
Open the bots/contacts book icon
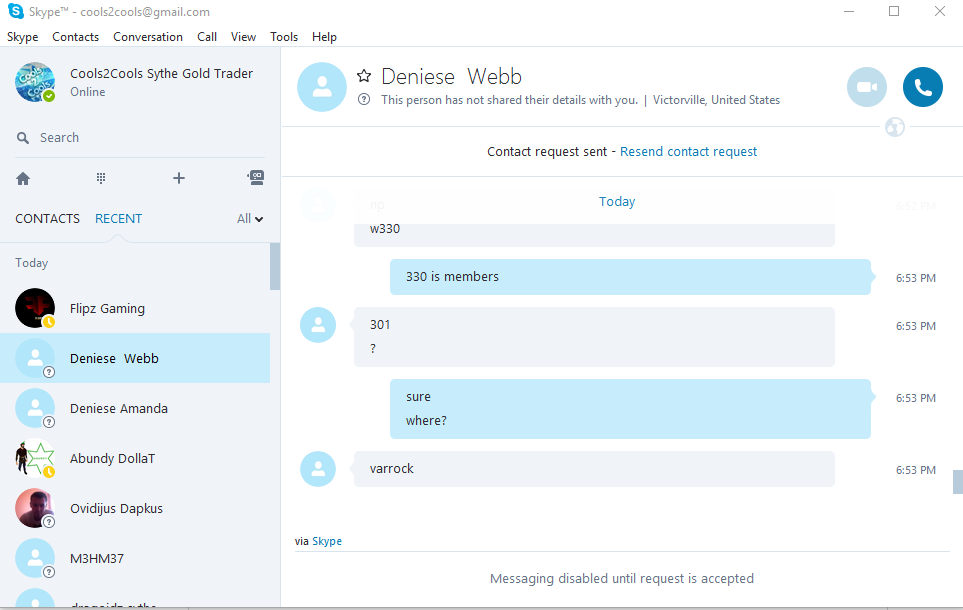[x=256, y=178]
